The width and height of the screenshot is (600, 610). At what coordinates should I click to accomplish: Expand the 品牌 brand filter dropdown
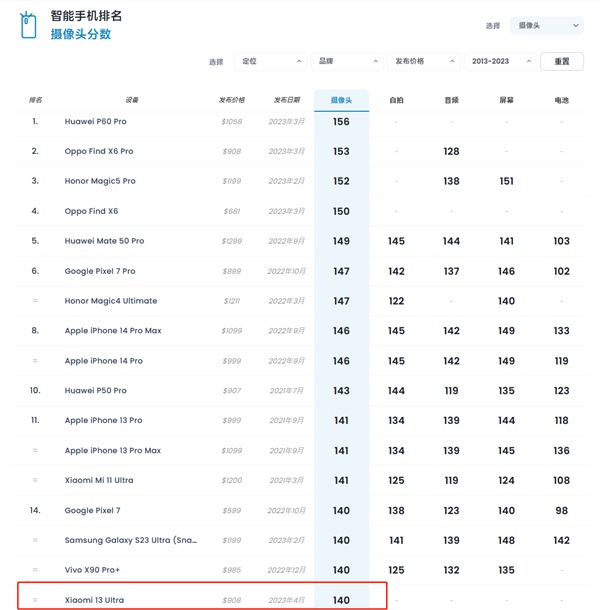347,61
